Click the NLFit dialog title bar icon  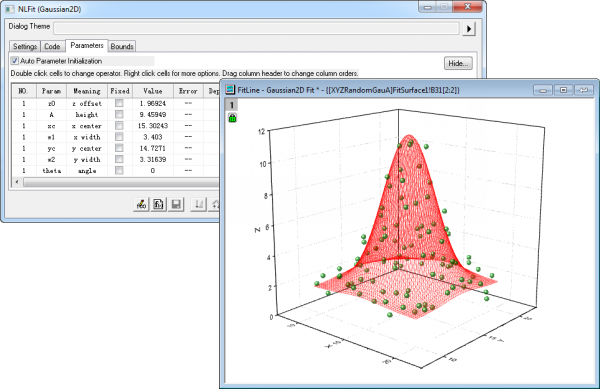tap(10, 9)
